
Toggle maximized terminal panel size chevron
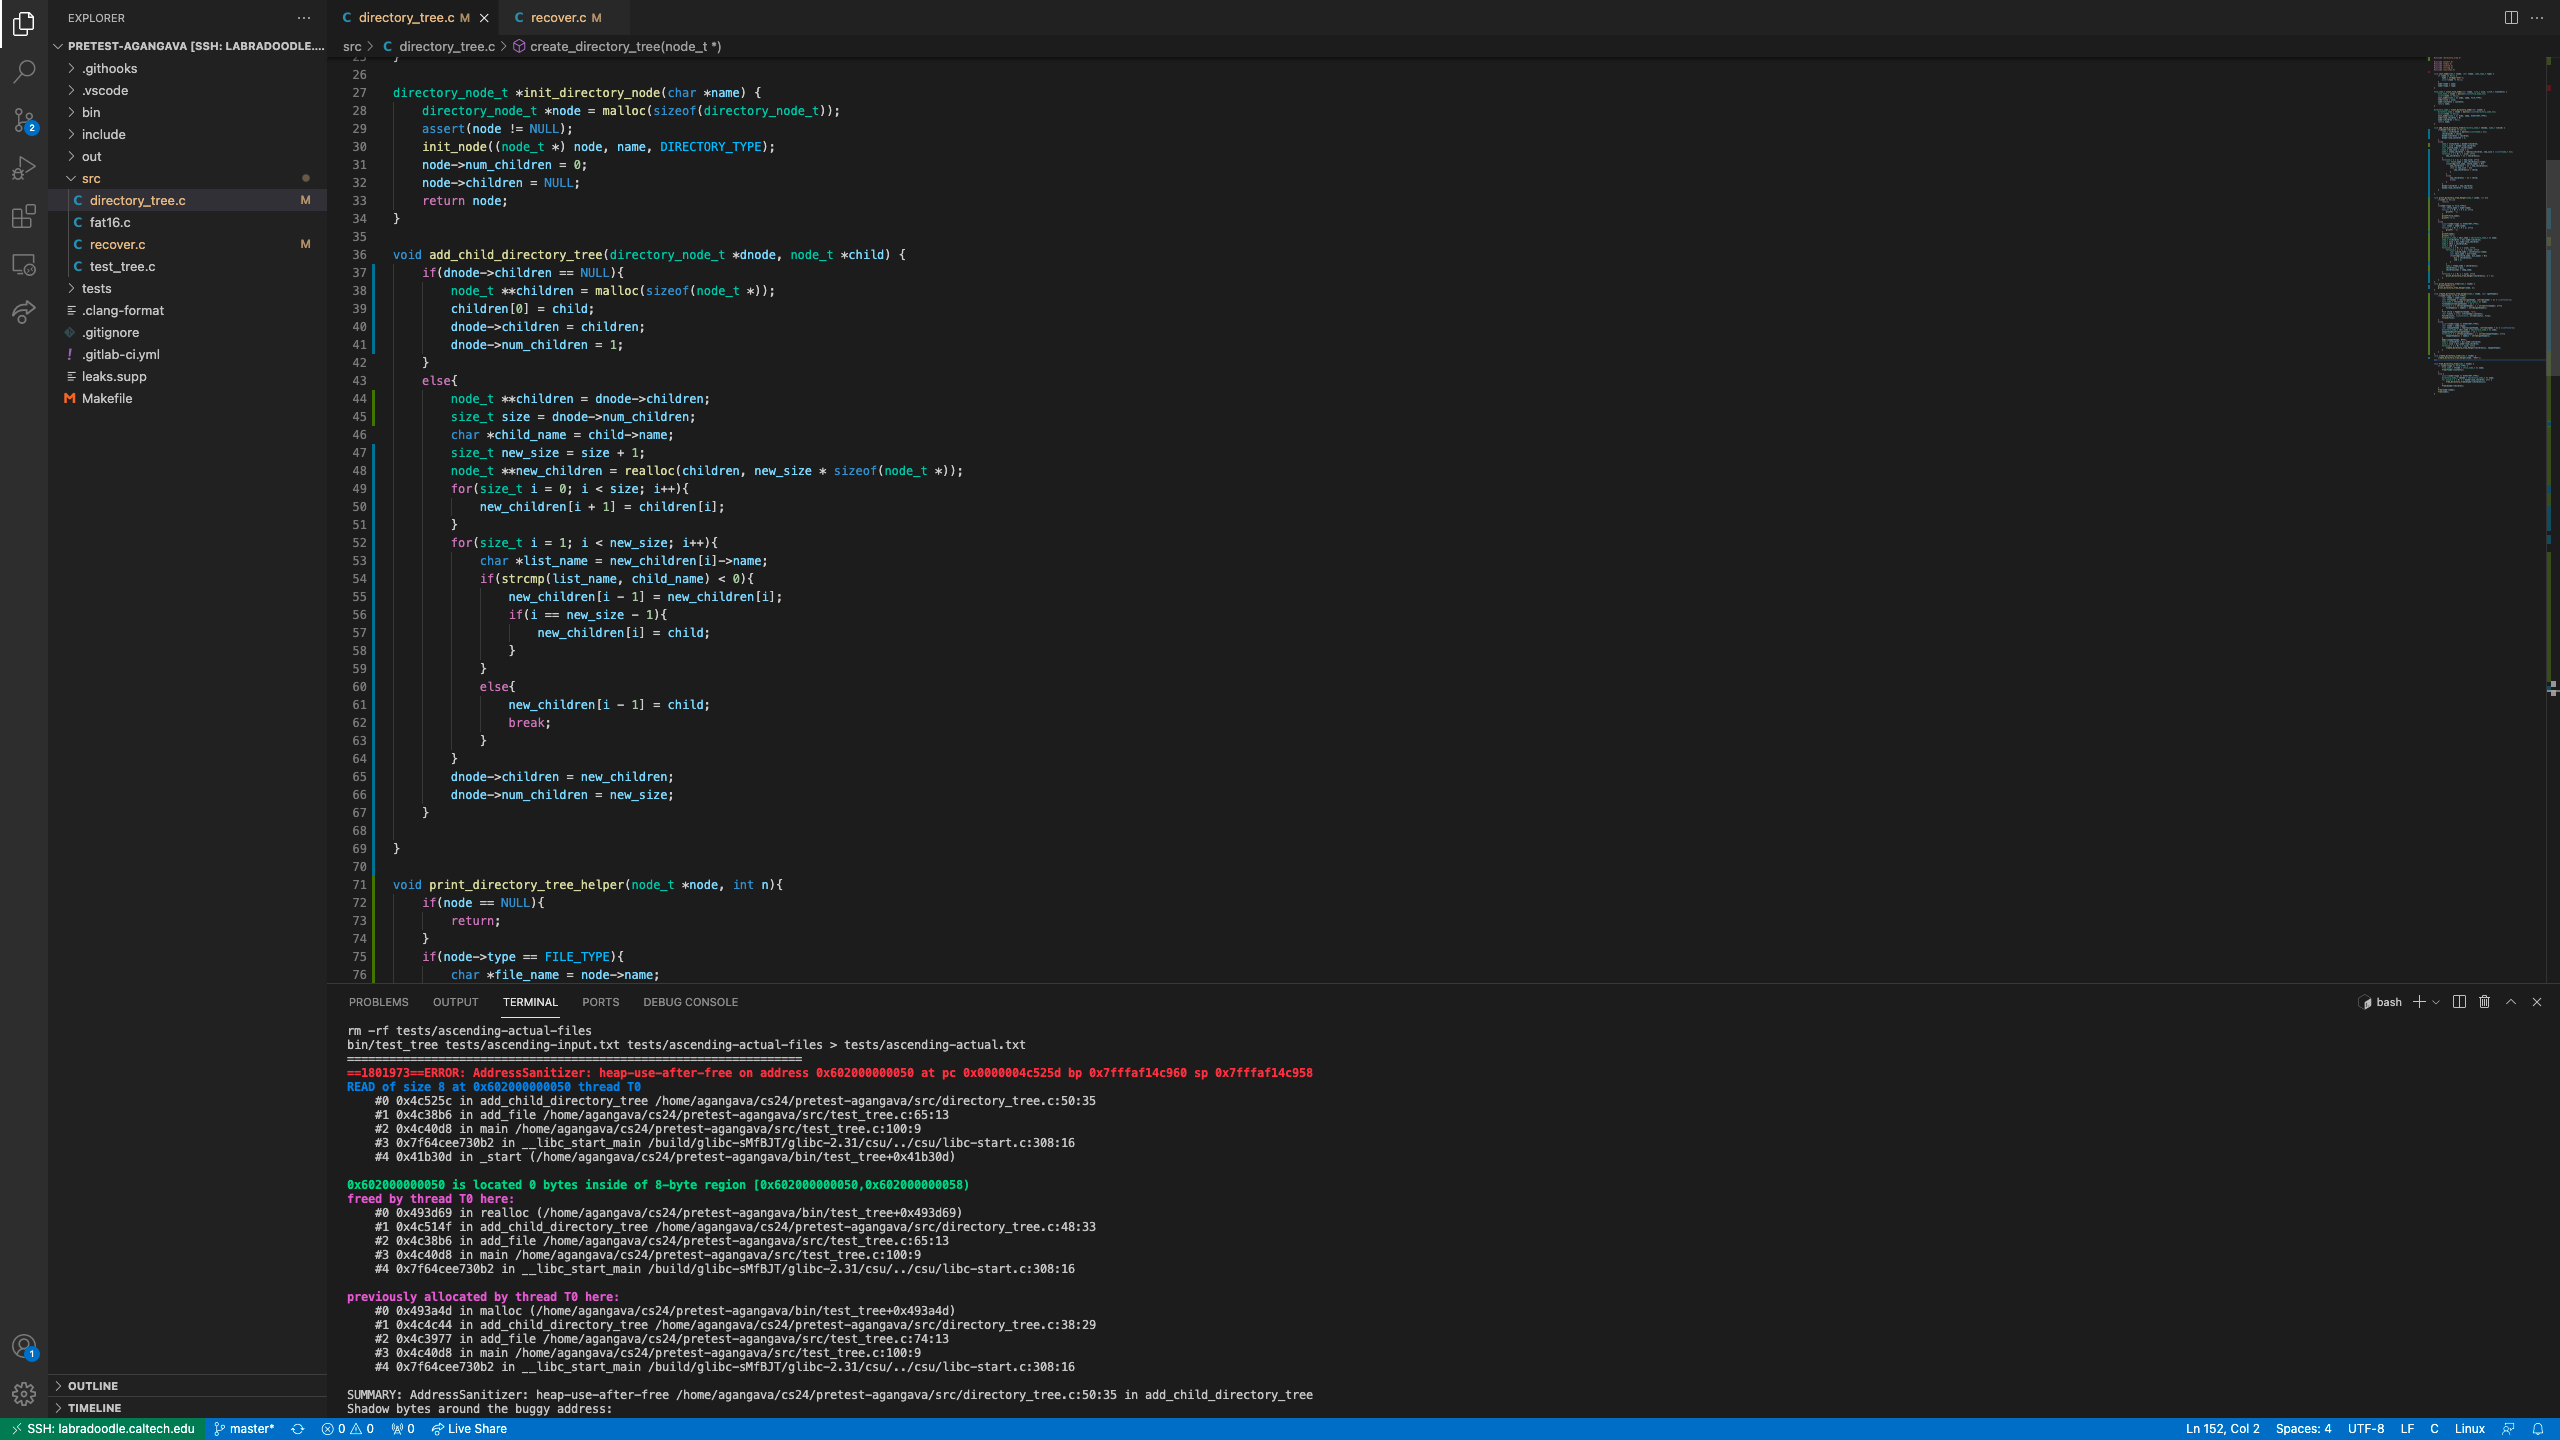(2511, 1002)
